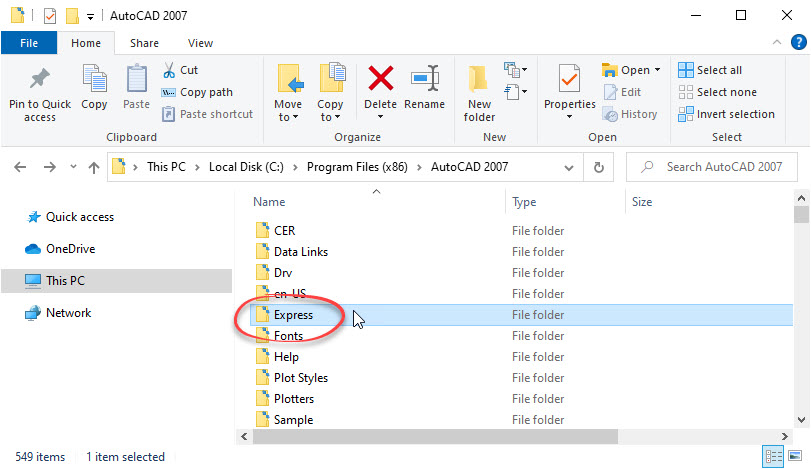The width and height of the screenshot is (811, 469).
Task: Create a New folder from ribbon
Action: [479, 94]
